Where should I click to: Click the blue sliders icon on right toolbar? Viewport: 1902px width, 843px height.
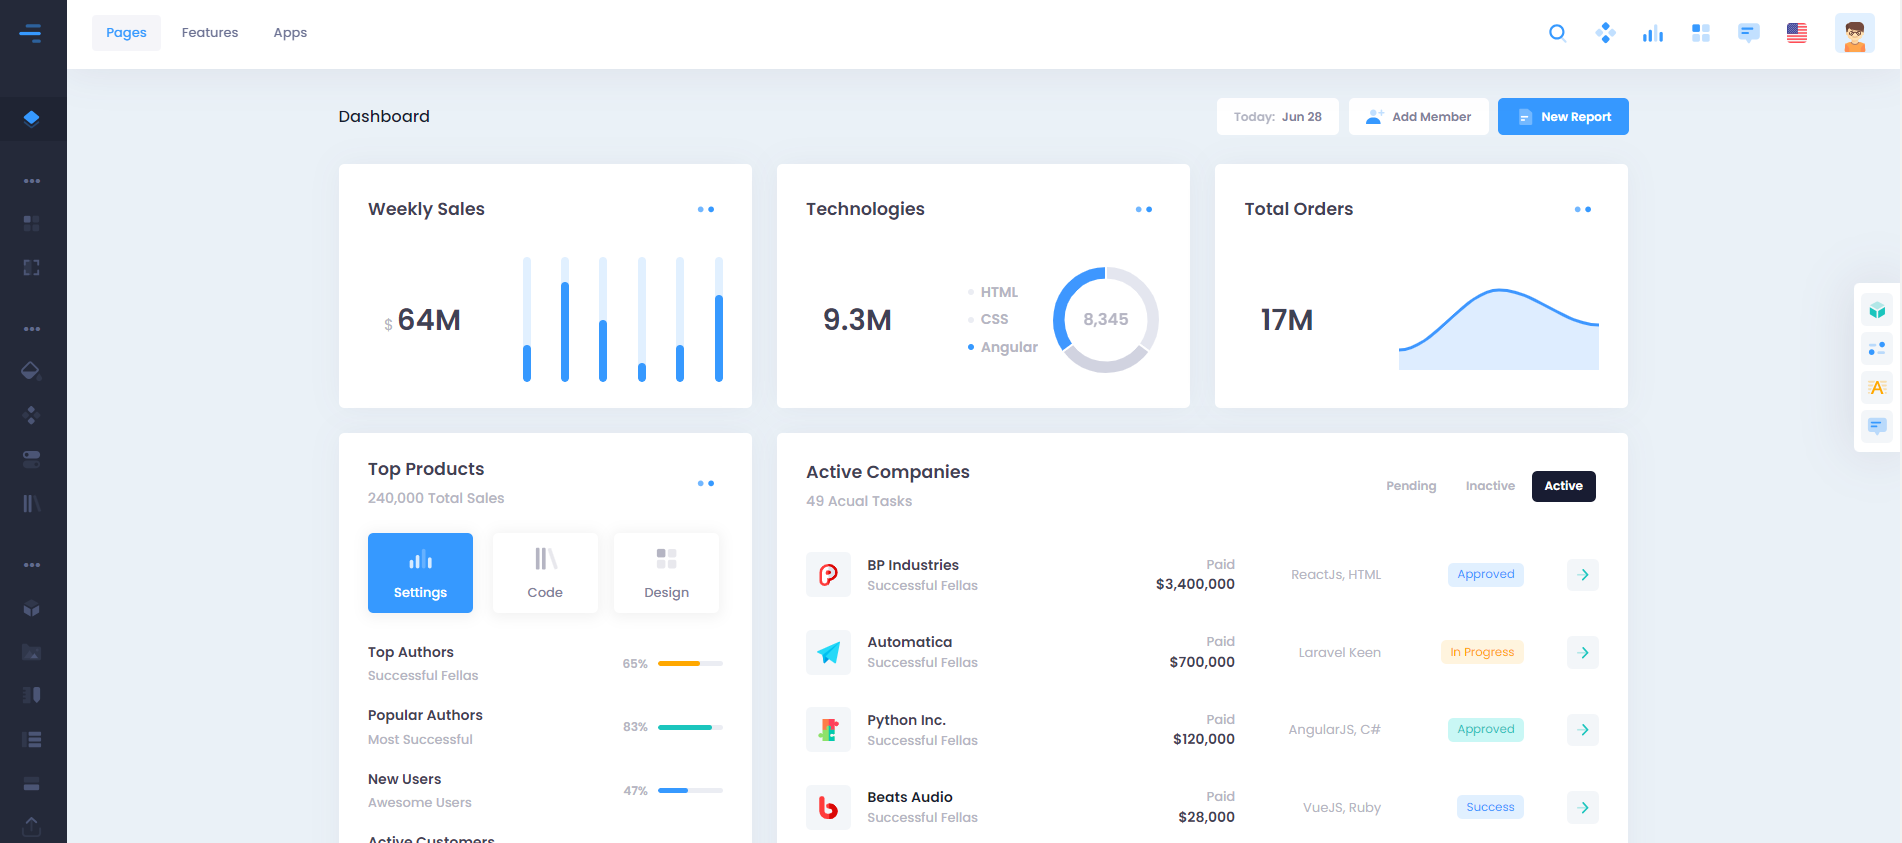click(1877, 348)
